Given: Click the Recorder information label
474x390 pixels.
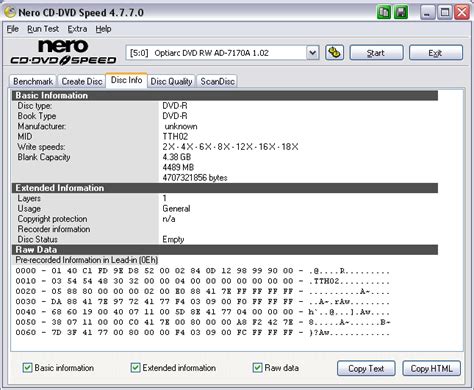Looking at the screenshot, I should pyautogui.click(x=54, y=229).
